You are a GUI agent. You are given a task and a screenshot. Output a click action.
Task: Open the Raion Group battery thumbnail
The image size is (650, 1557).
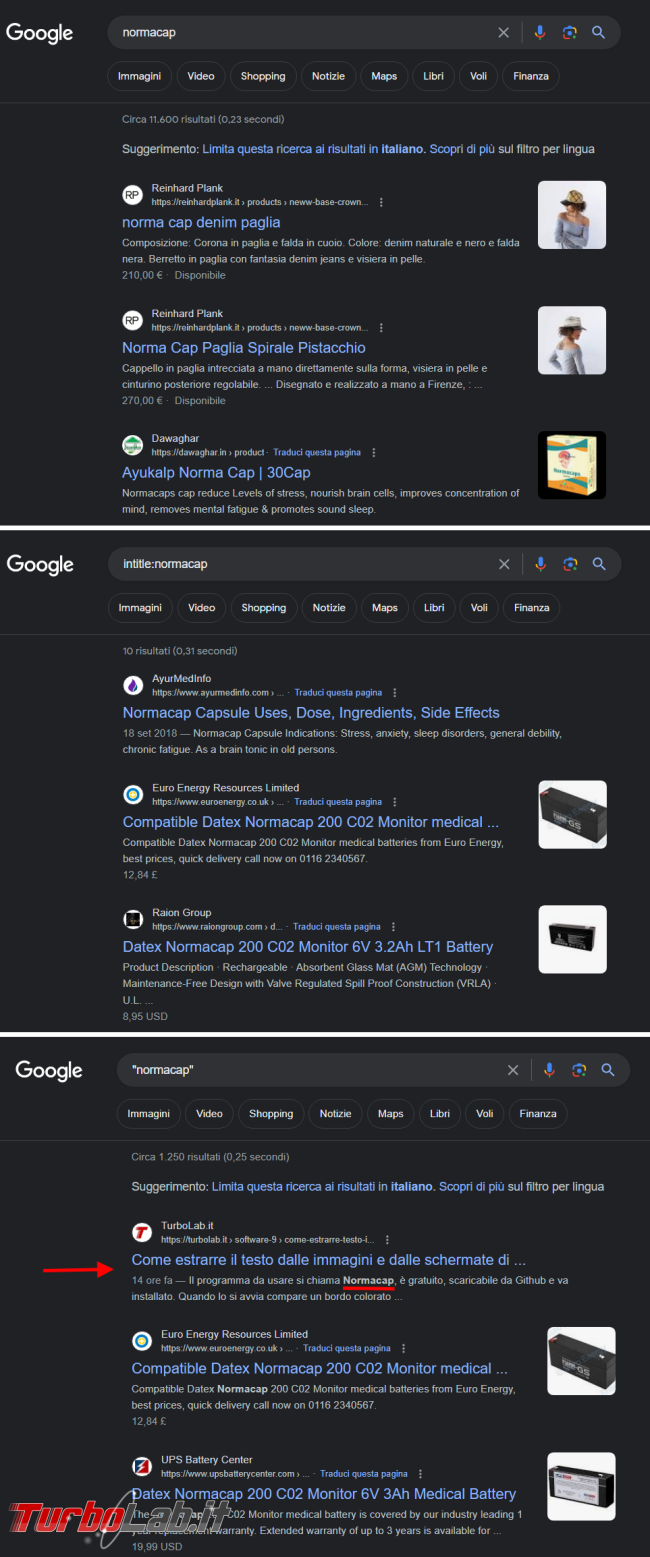pyautogui.click(x=572, y=939)
